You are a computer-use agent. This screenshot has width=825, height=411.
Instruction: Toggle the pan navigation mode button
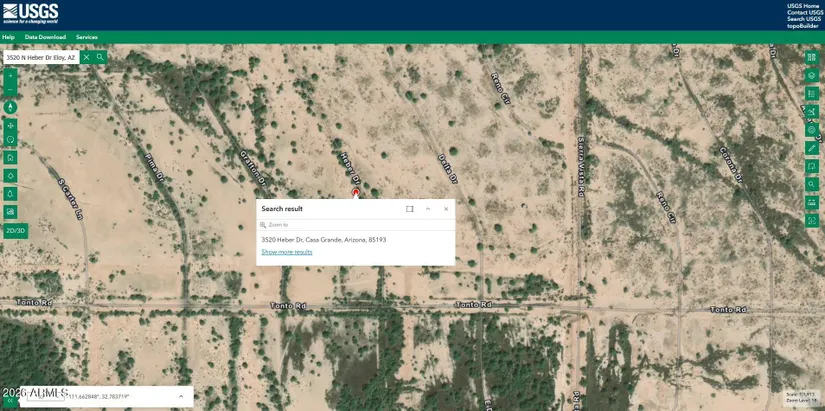point(10,126)
